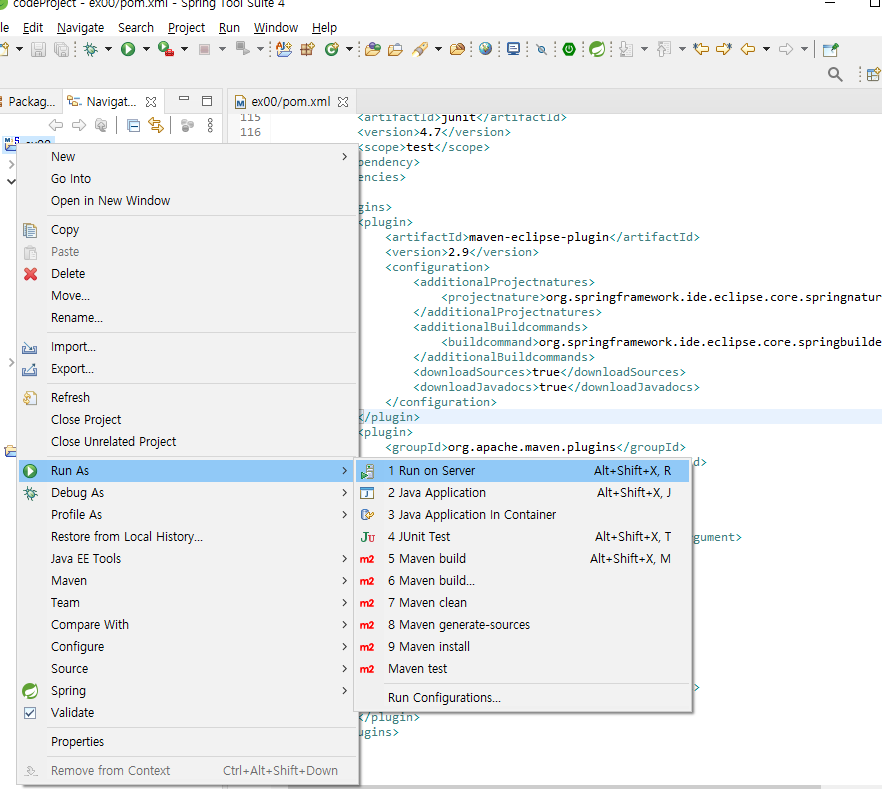882x789 pixels.
Task: Close the ex00/pom.xml editor tab
Action: (343, 102)
